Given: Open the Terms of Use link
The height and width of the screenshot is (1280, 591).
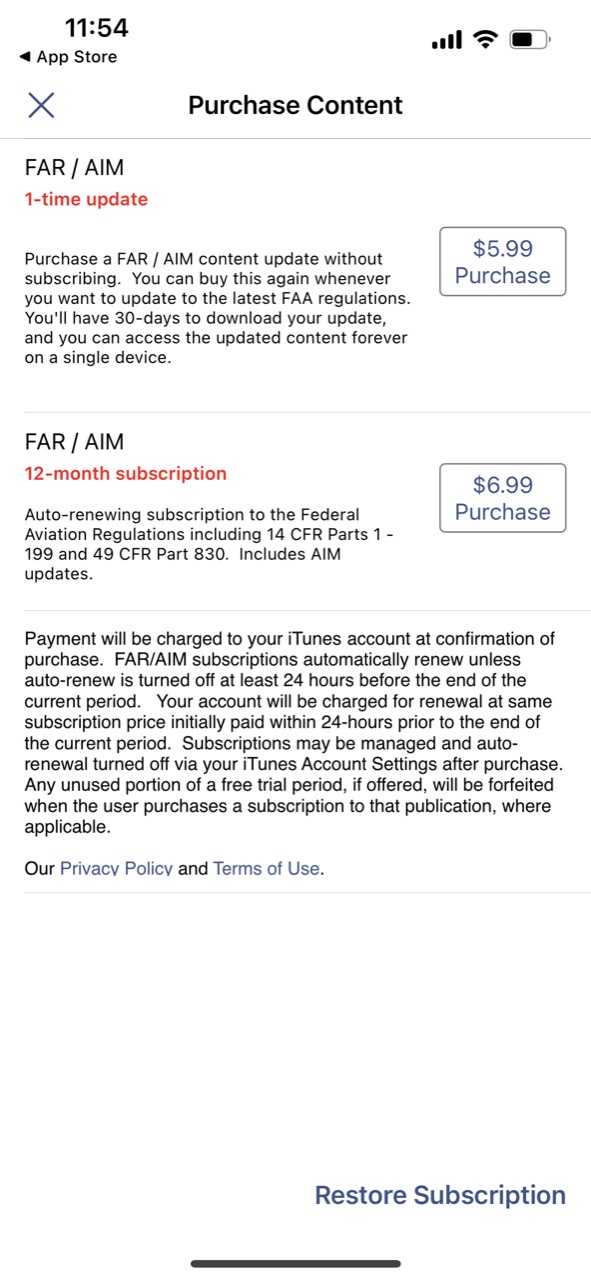Looking at the screenshot, I should (266, 868).
